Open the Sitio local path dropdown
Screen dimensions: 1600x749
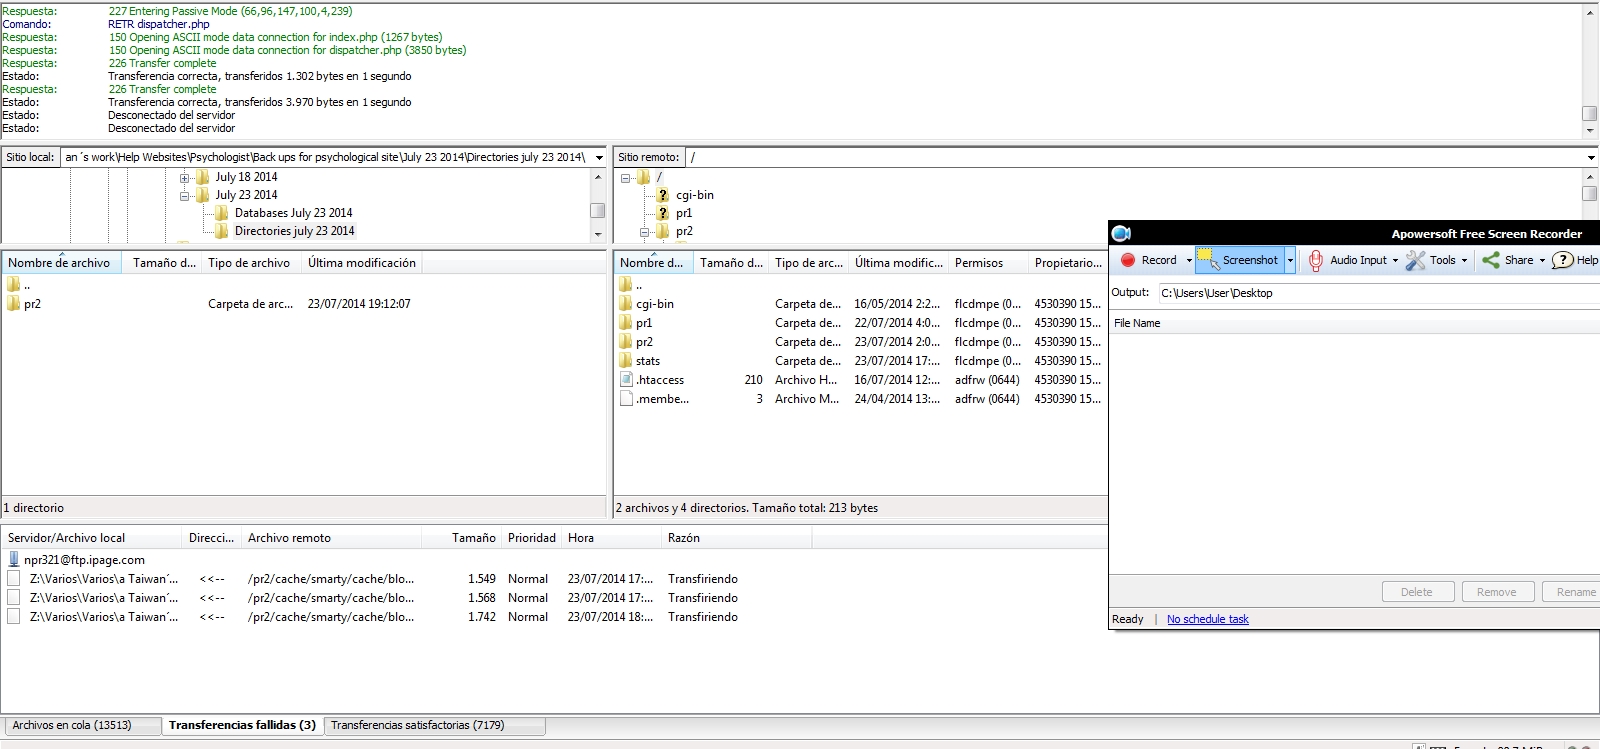599,158
